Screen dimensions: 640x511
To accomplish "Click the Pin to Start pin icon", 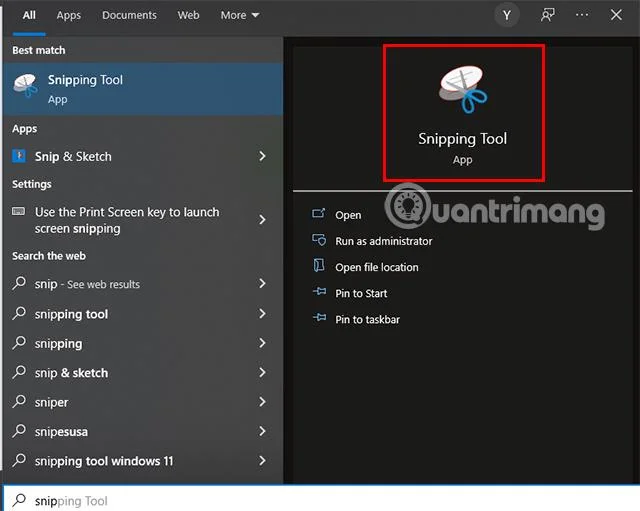I will tap(319, 291).
